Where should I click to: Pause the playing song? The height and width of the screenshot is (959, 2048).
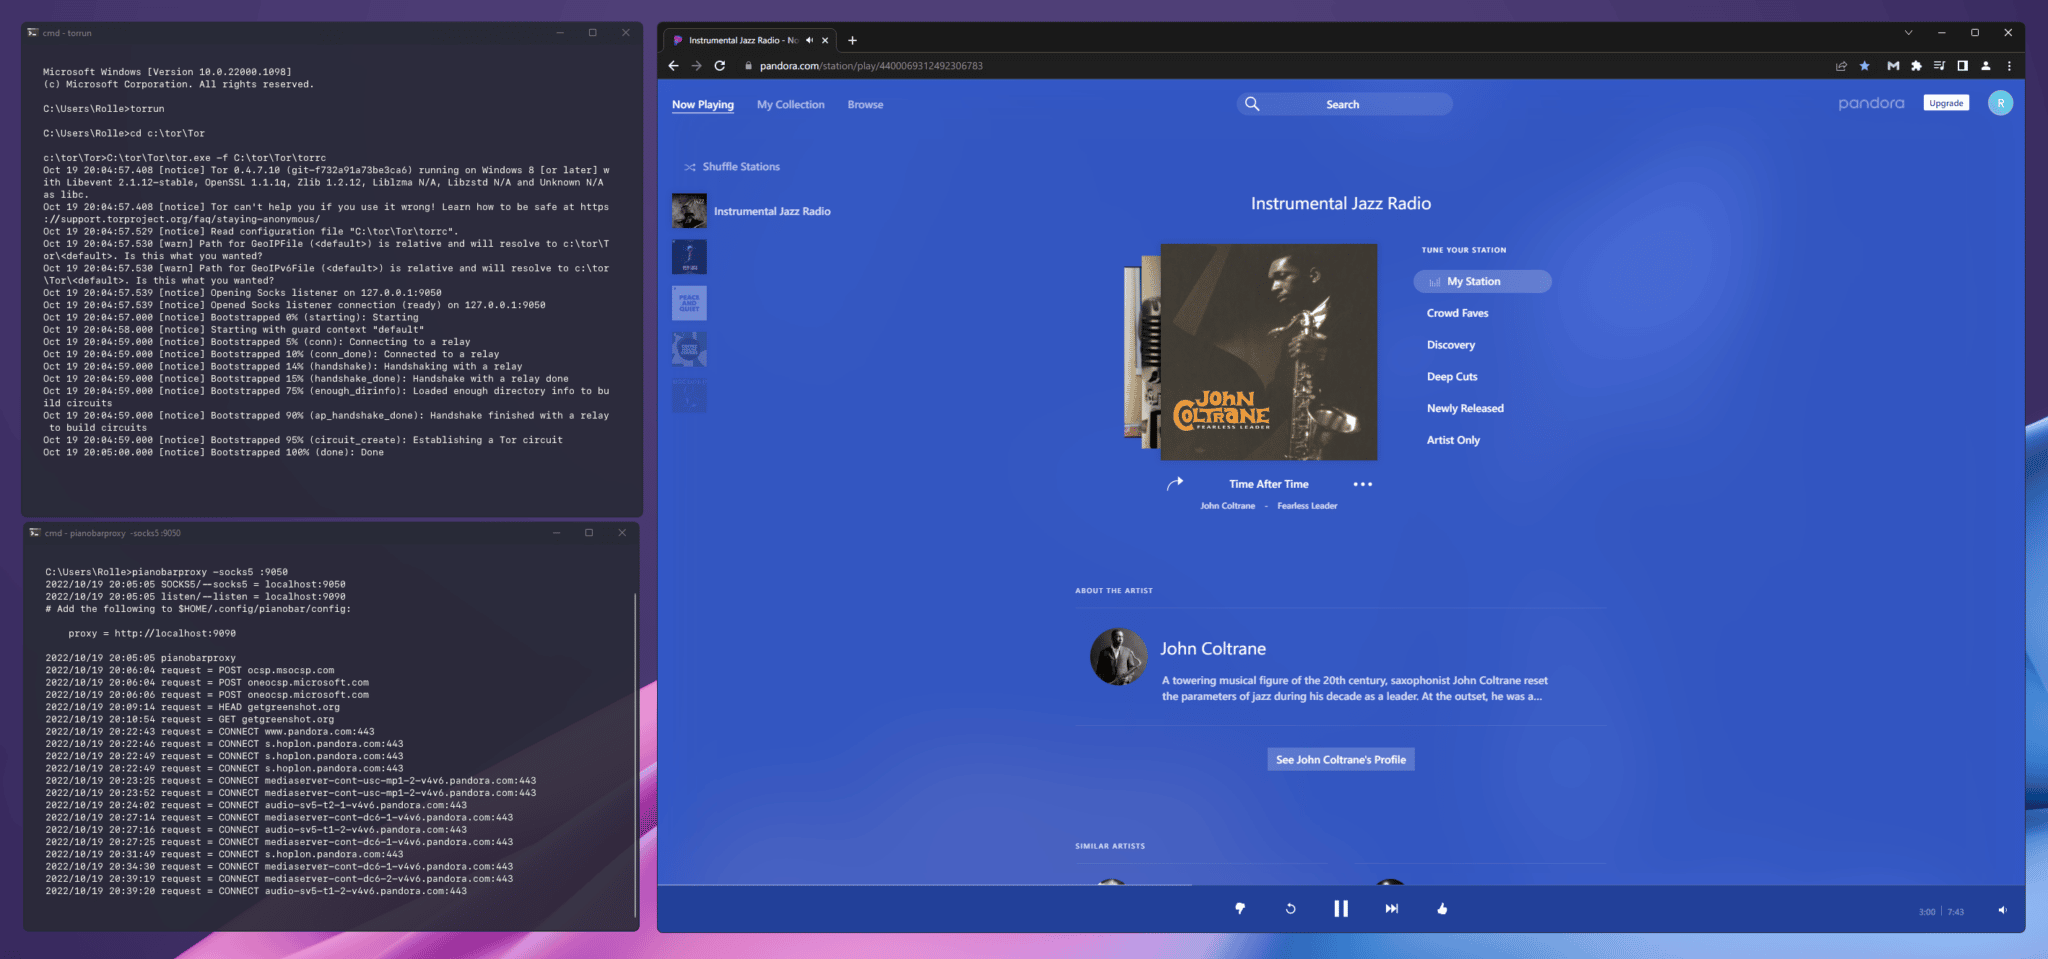(x=1341, y=908)
